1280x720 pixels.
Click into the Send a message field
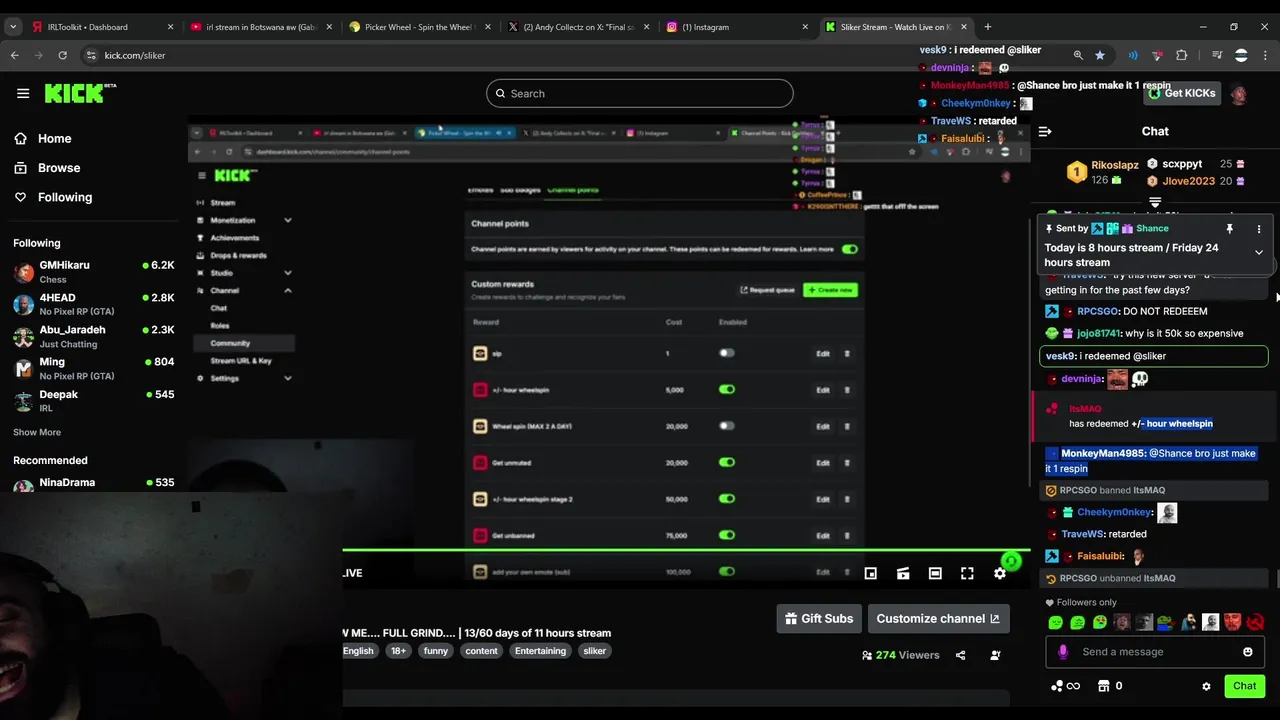pos(1155,652)
